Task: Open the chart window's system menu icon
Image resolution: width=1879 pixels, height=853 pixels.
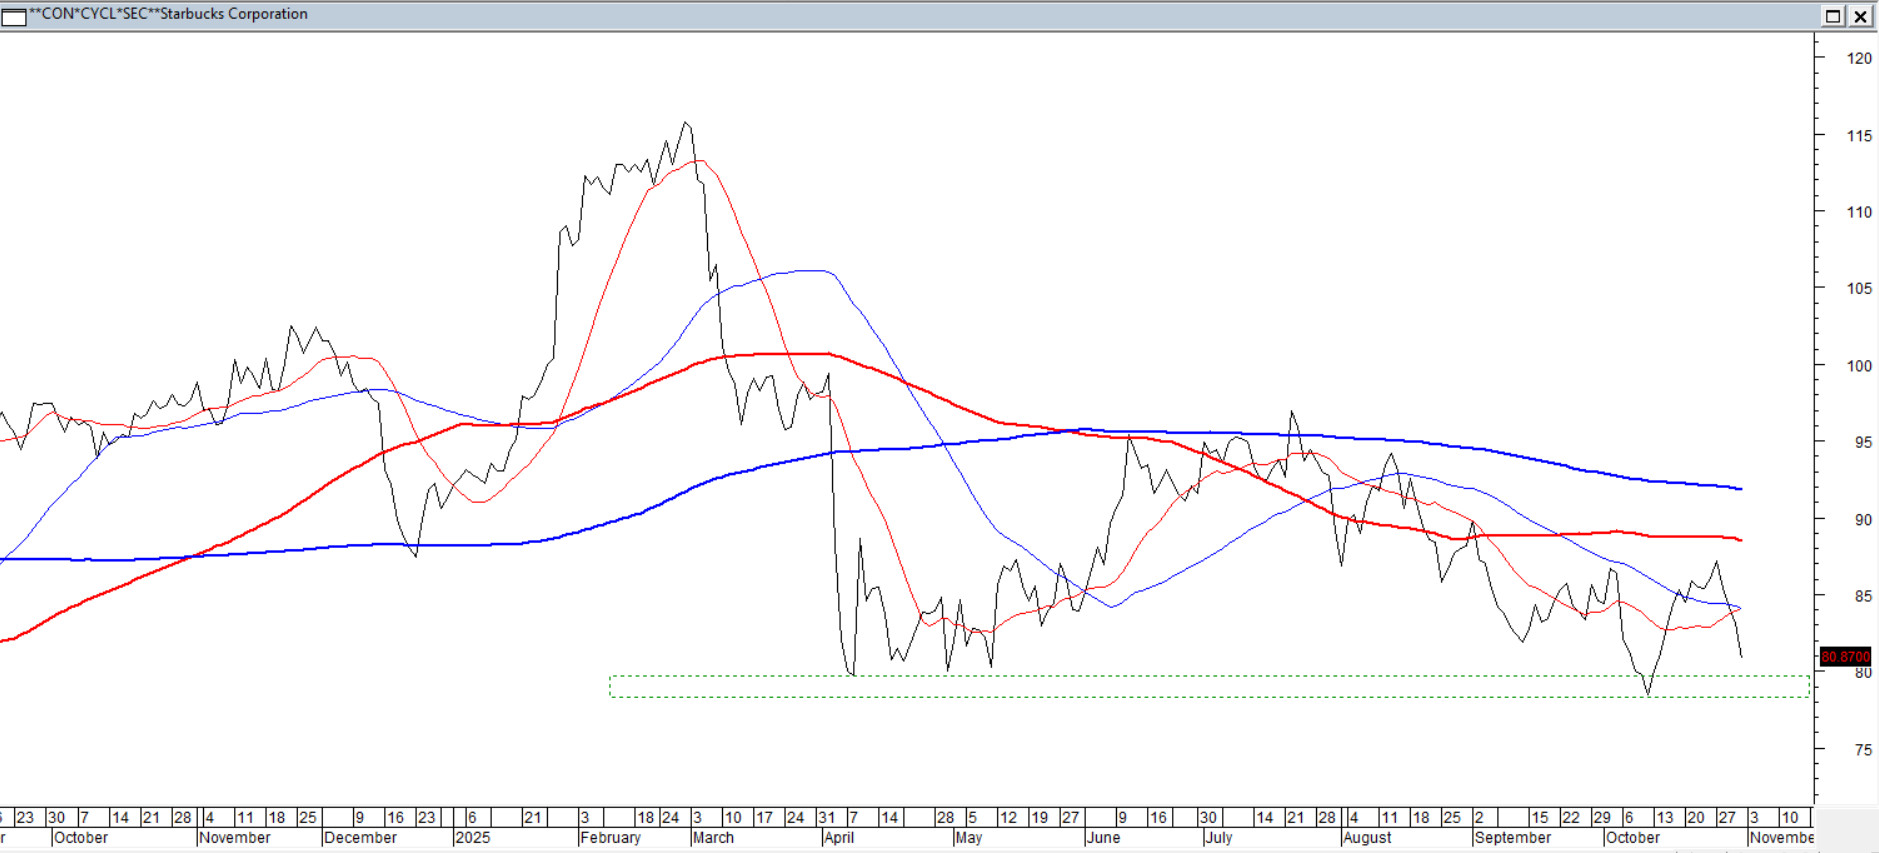Action: [14, 15]
